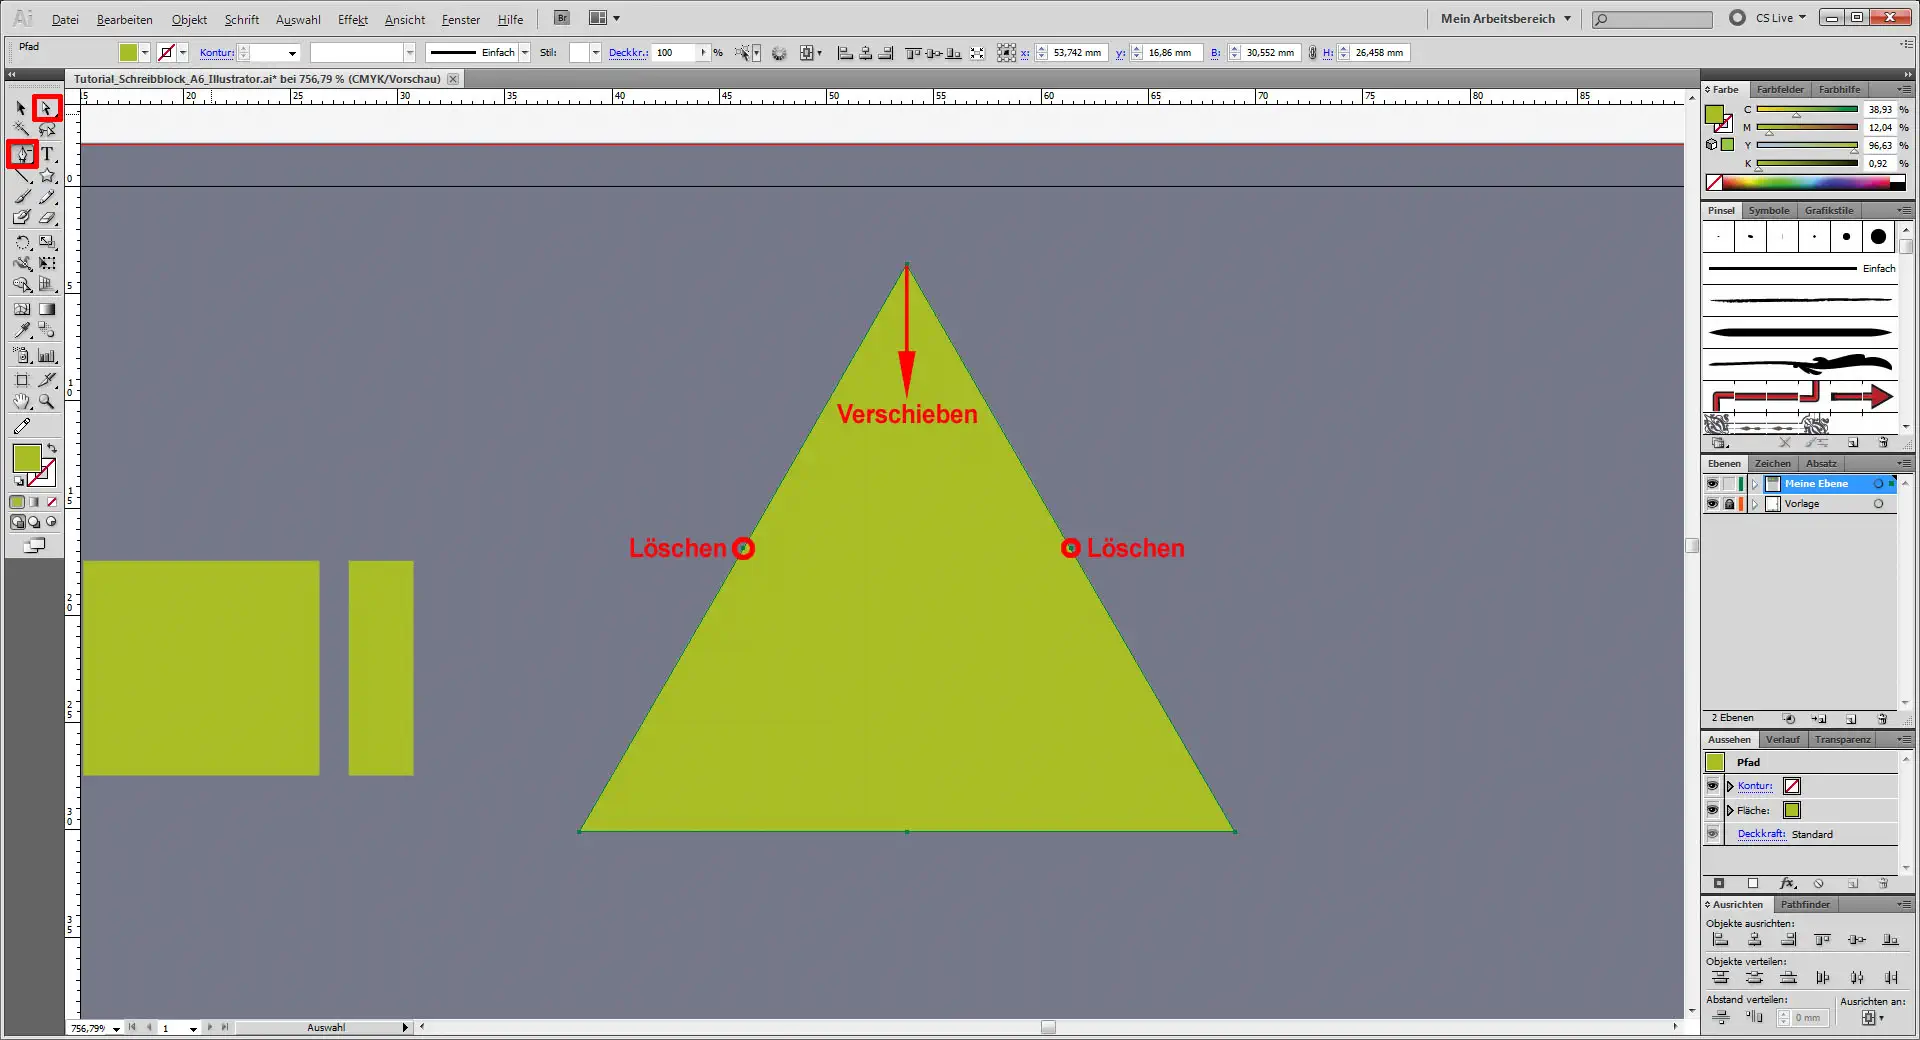Select the Direct Selection tool
Screen dimensions: 1920x1040
[x=46, y=108]
